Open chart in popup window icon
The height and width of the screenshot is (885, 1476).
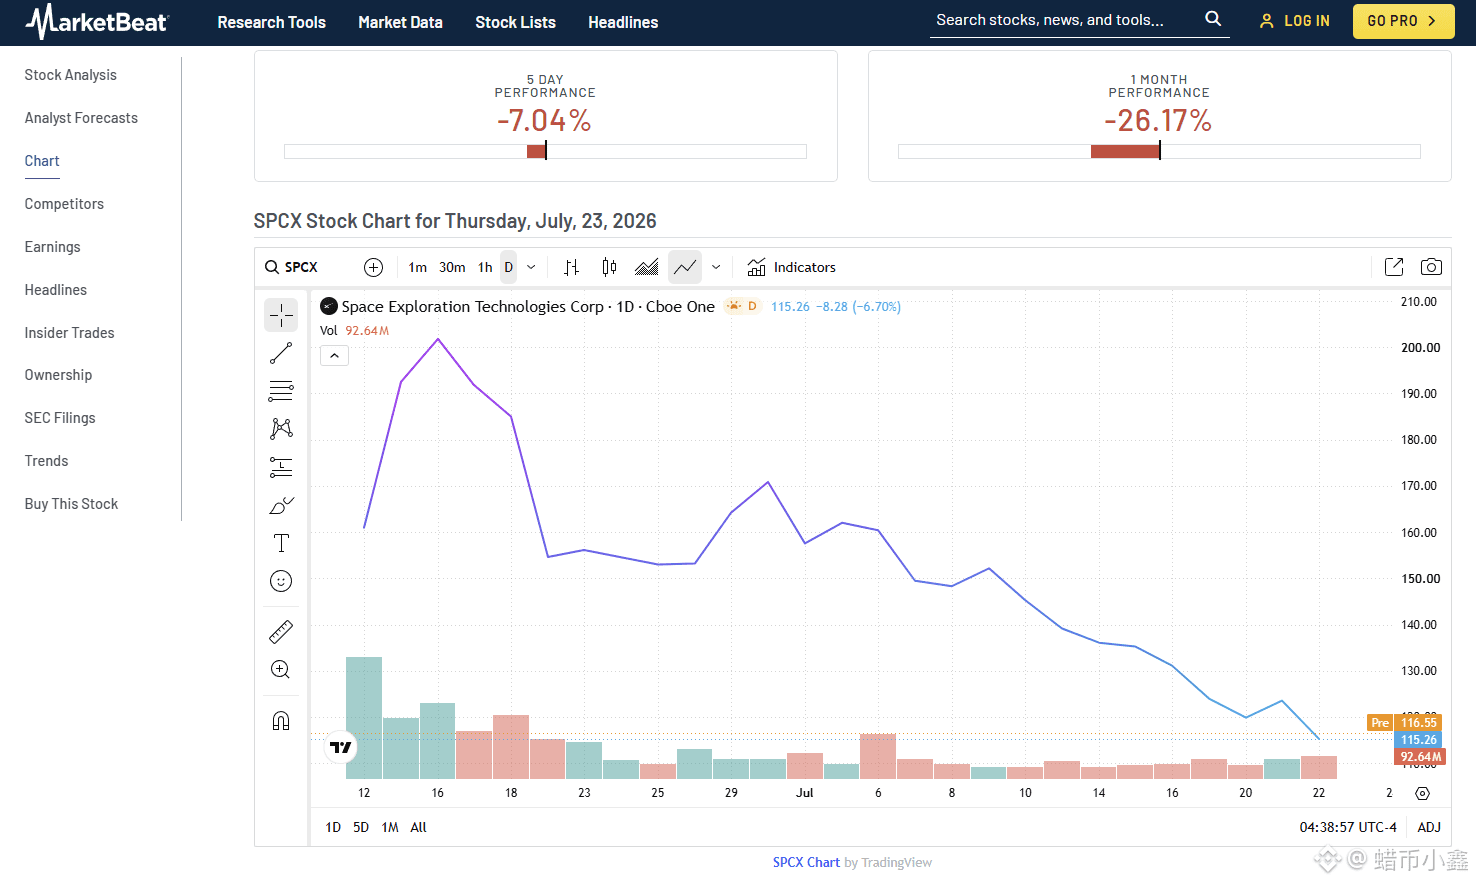(x=1394, y=267)
